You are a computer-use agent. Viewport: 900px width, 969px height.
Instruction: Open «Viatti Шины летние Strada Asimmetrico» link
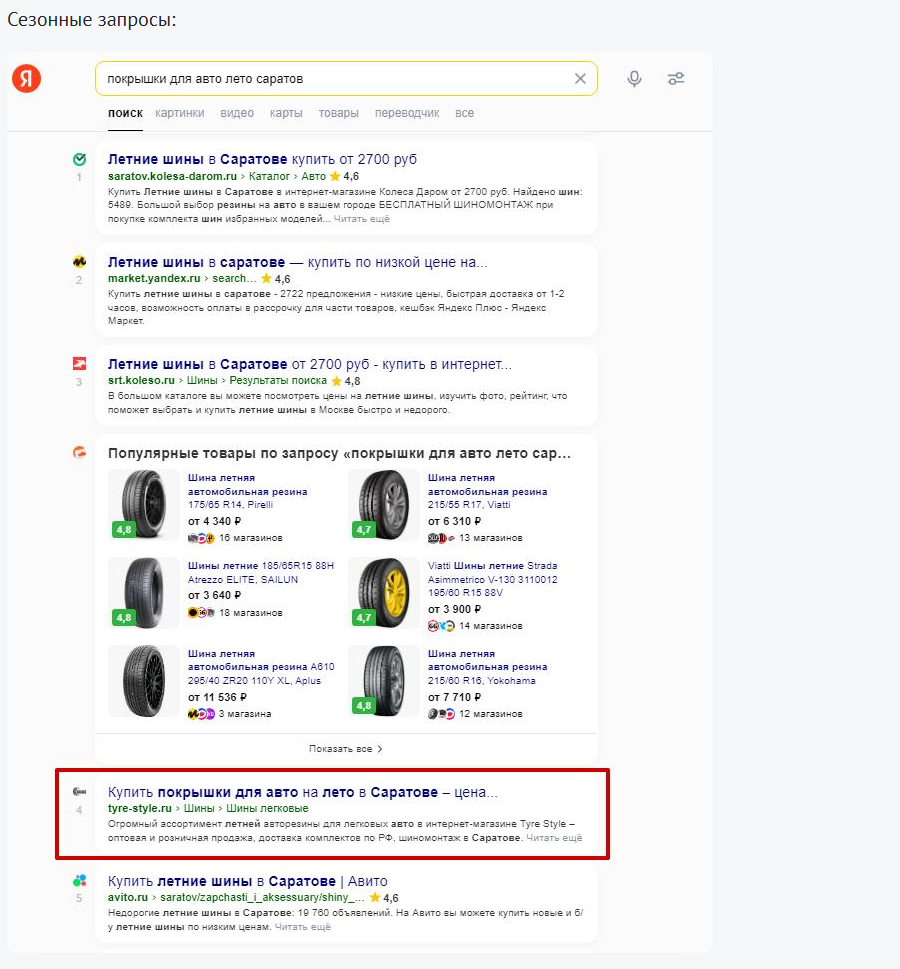(x=493, y=579)
